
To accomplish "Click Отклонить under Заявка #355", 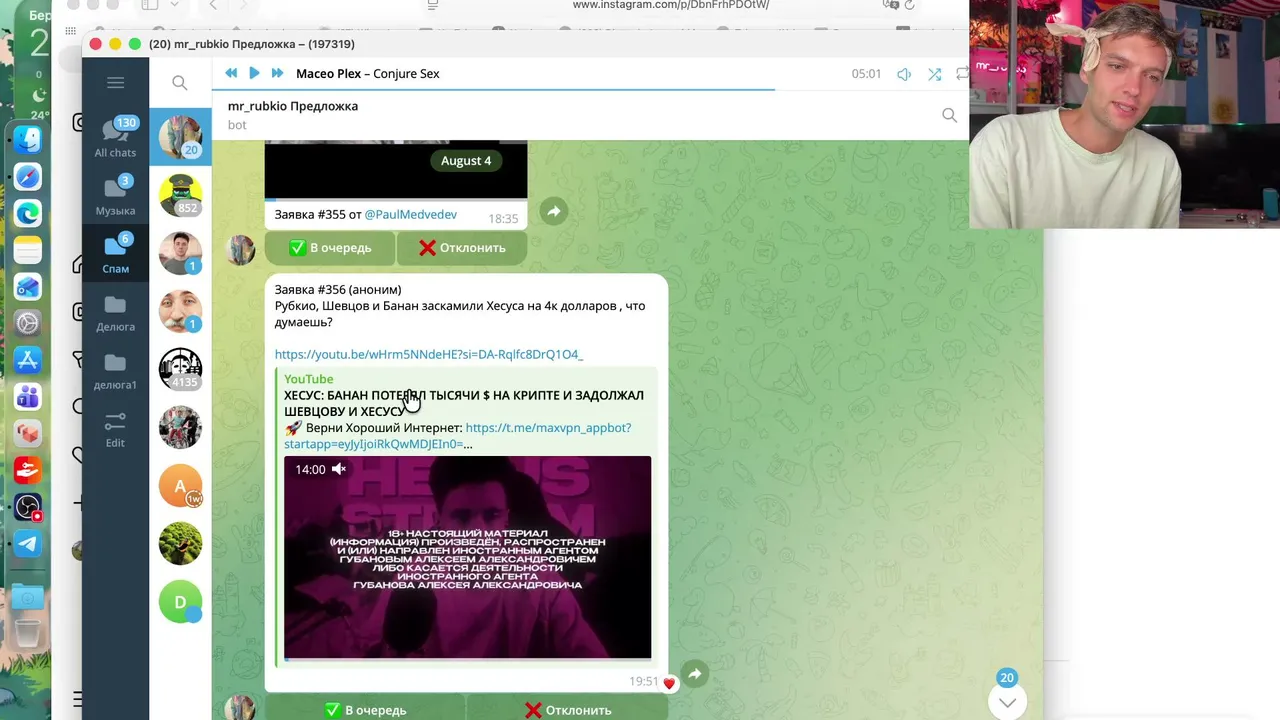I will 462,248.
